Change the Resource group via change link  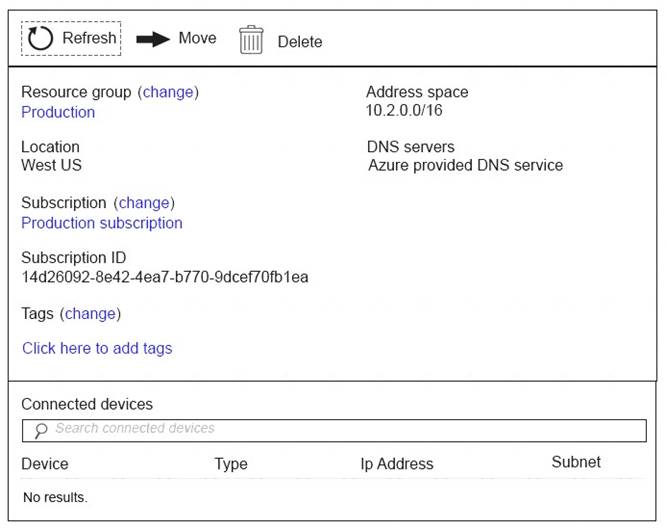168,92
